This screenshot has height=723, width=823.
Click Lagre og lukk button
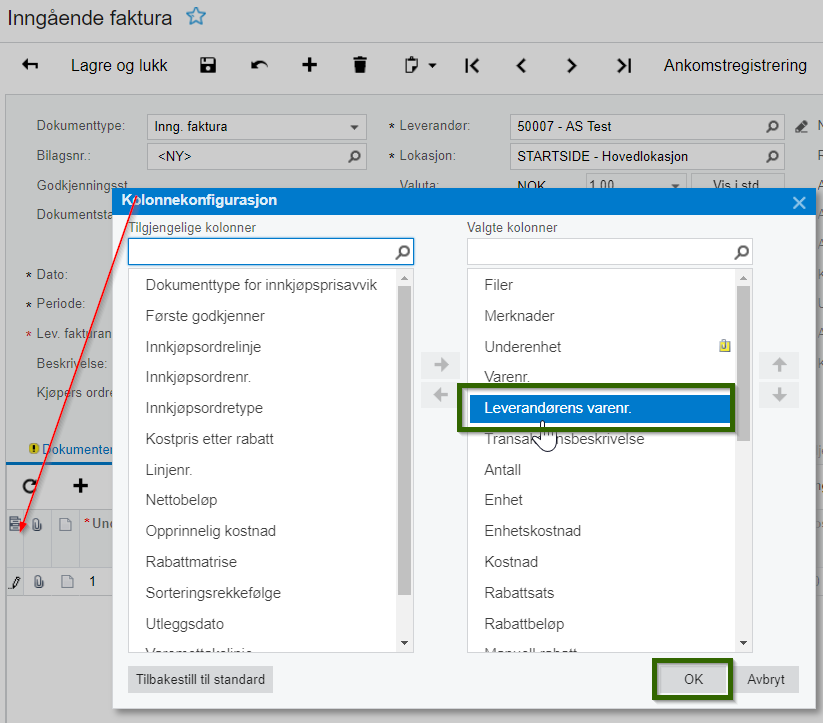119,66
